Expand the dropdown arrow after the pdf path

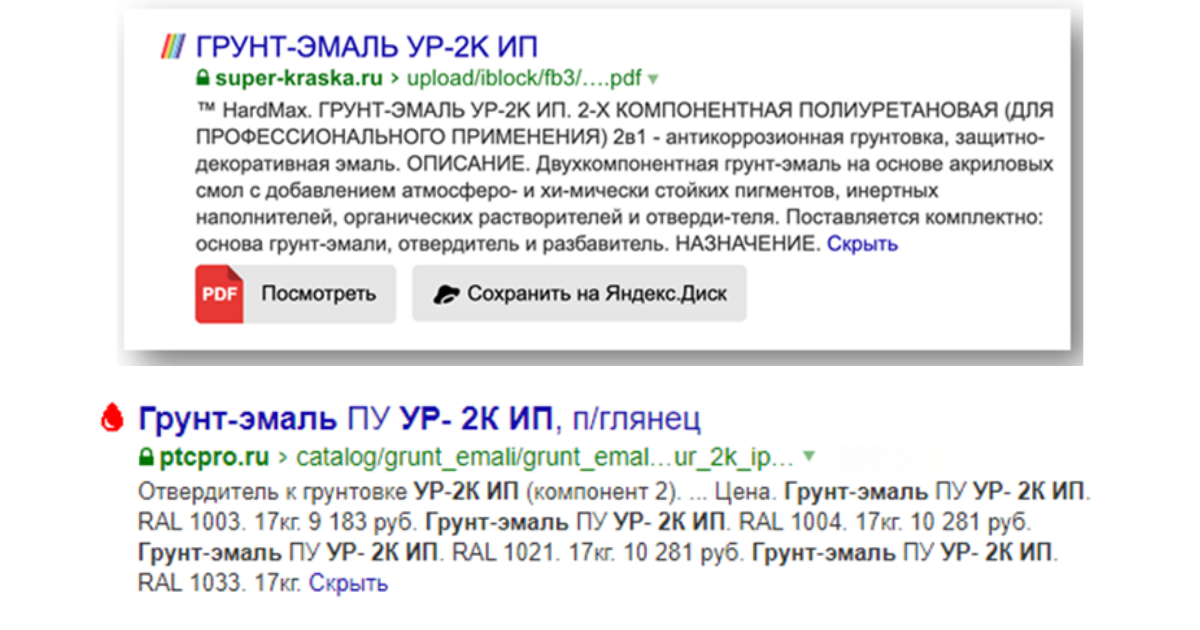pyautogui.click(x=653, y=78)
